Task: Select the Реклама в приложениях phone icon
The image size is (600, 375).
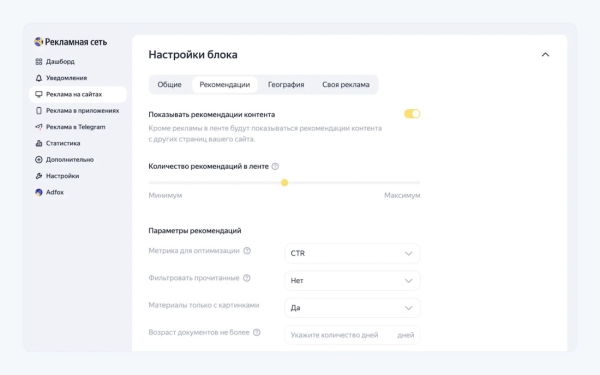Action: [x=39, y=111]
